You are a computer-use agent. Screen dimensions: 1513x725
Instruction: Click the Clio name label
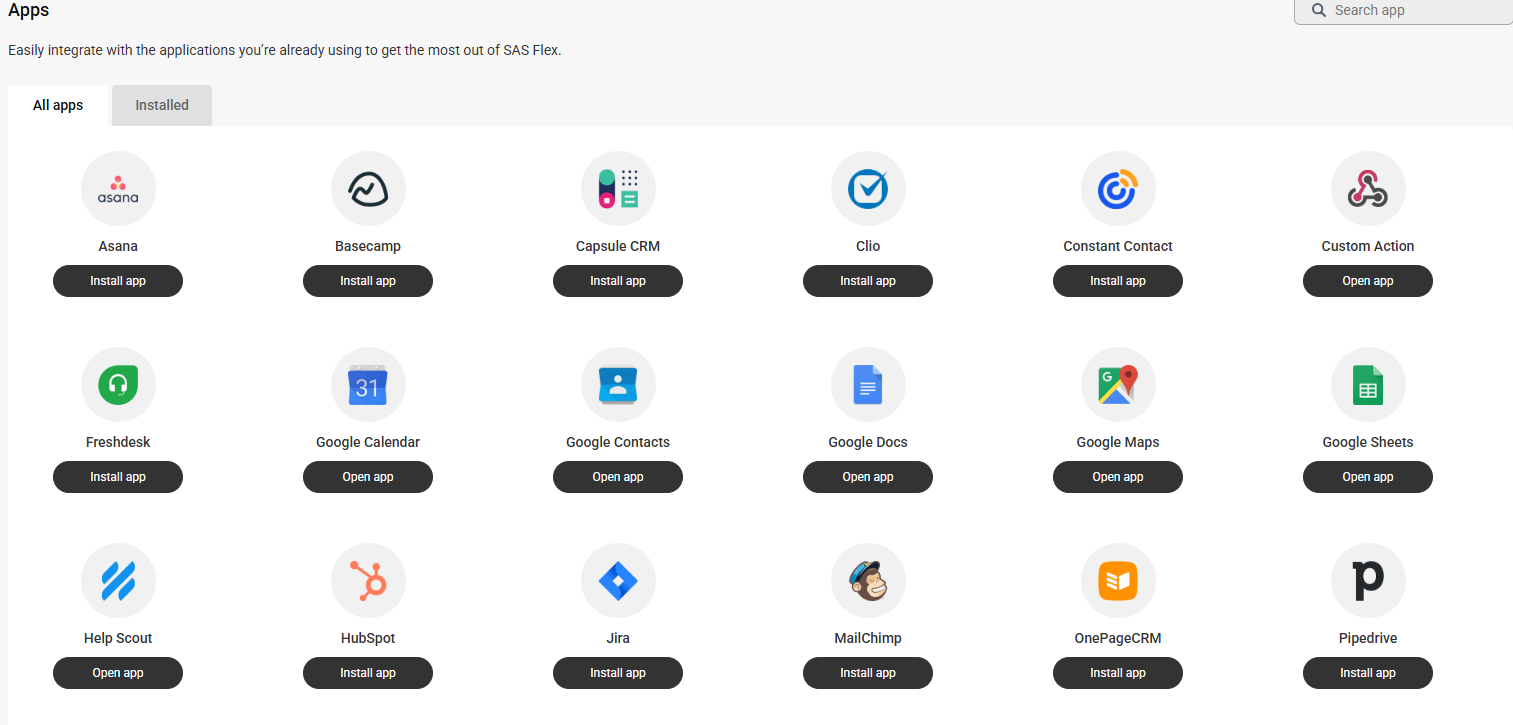point(868,246)
